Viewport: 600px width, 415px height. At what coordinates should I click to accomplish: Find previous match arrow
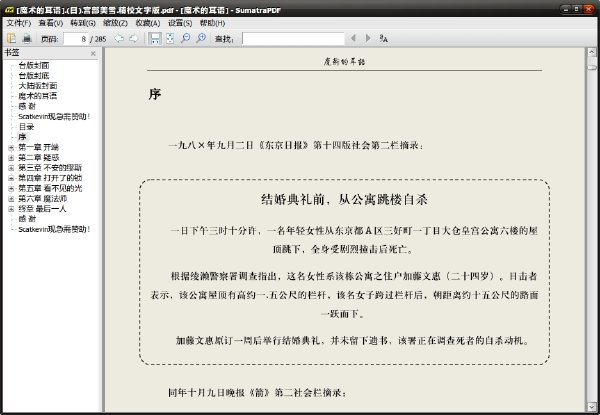[x=353, y=38]
